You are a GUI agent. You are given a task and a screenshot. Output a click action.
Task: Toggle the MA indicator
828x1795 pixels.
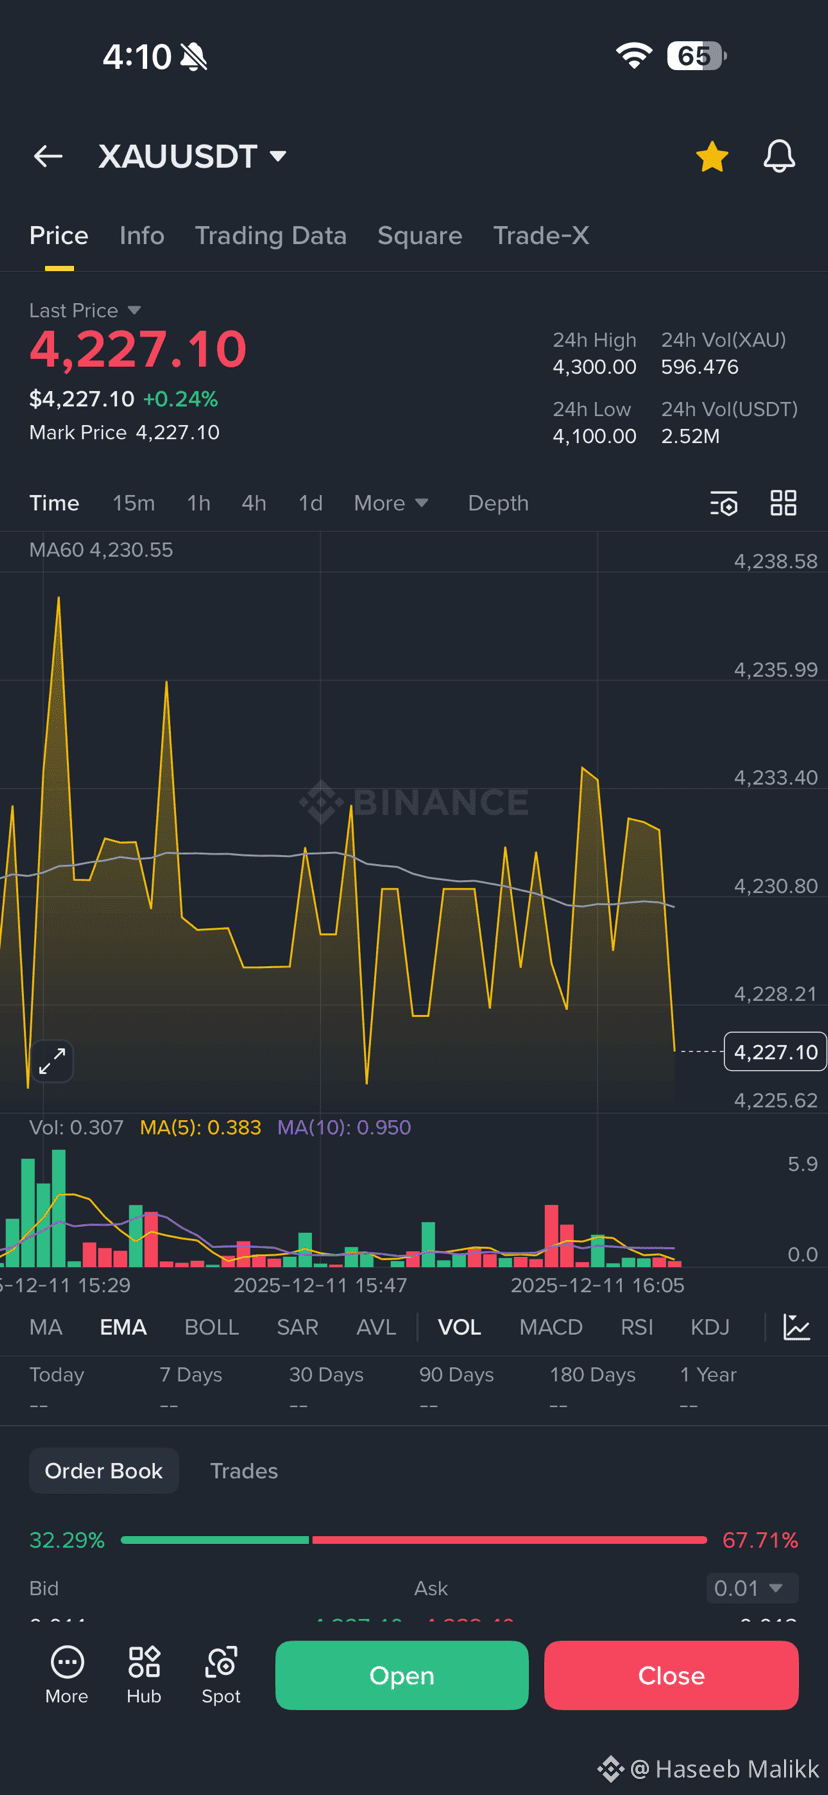(46, 1327)
